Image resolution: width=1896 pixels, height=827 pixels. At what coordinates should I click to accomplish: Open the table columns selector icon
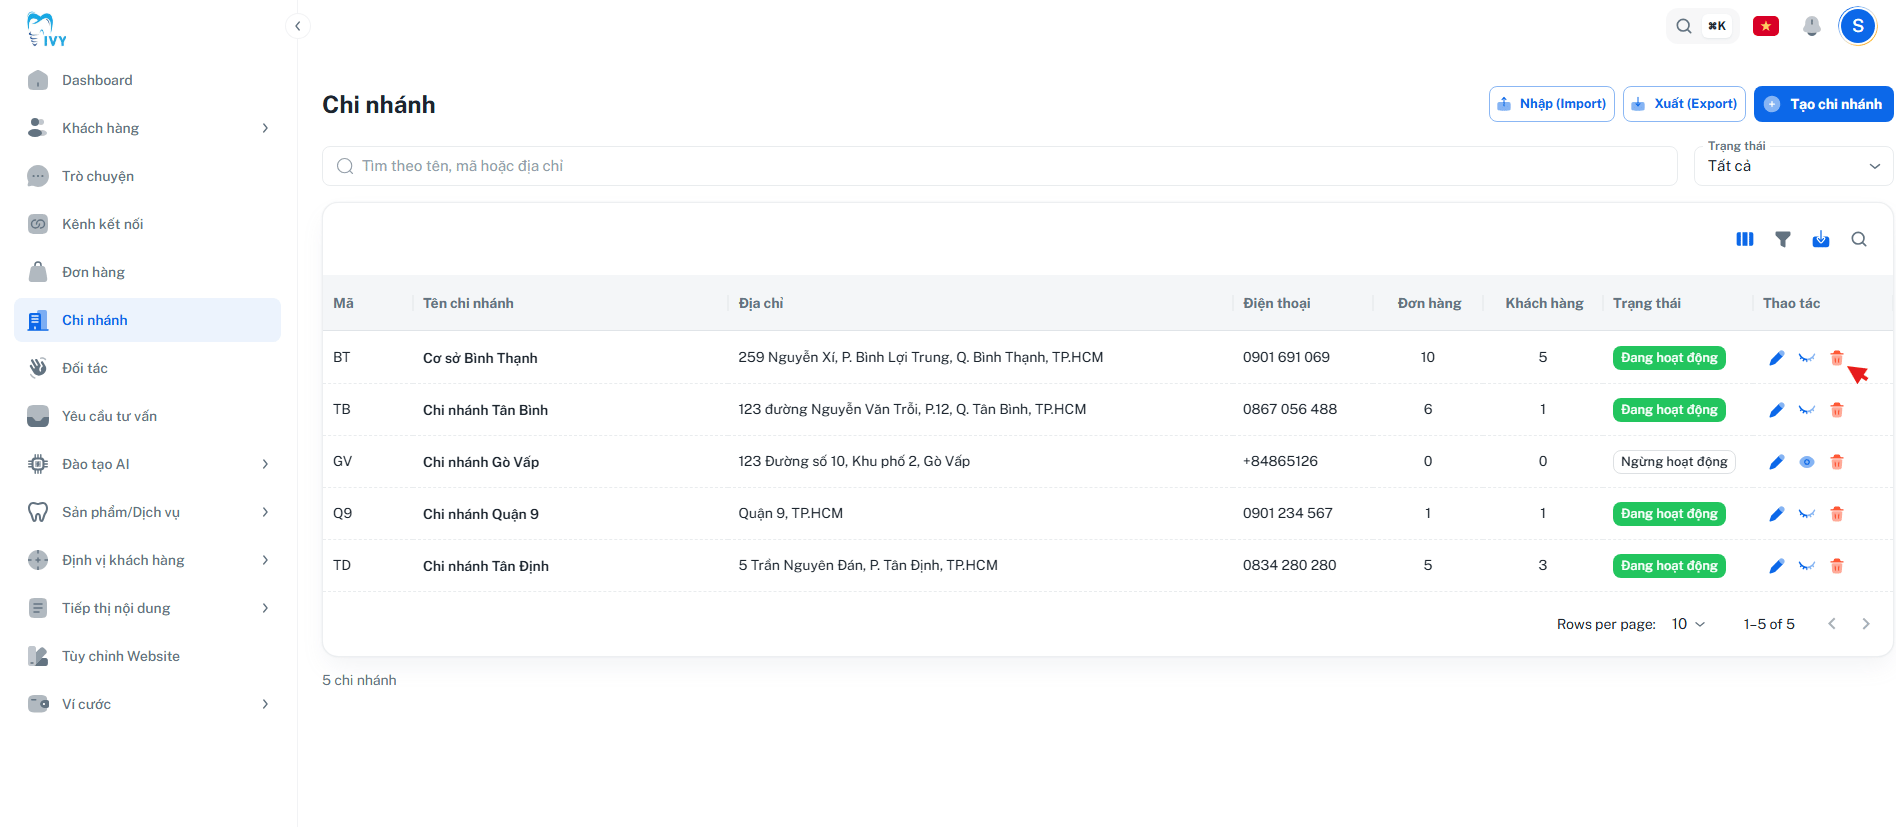1745,239
